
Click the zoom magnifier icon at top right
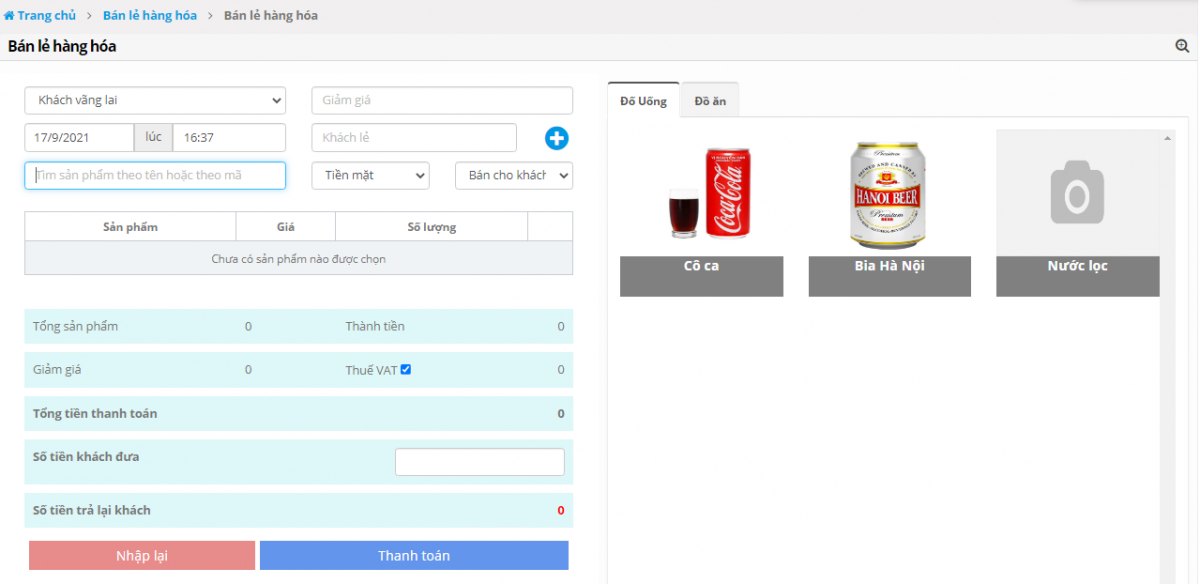click(1182, 46)
